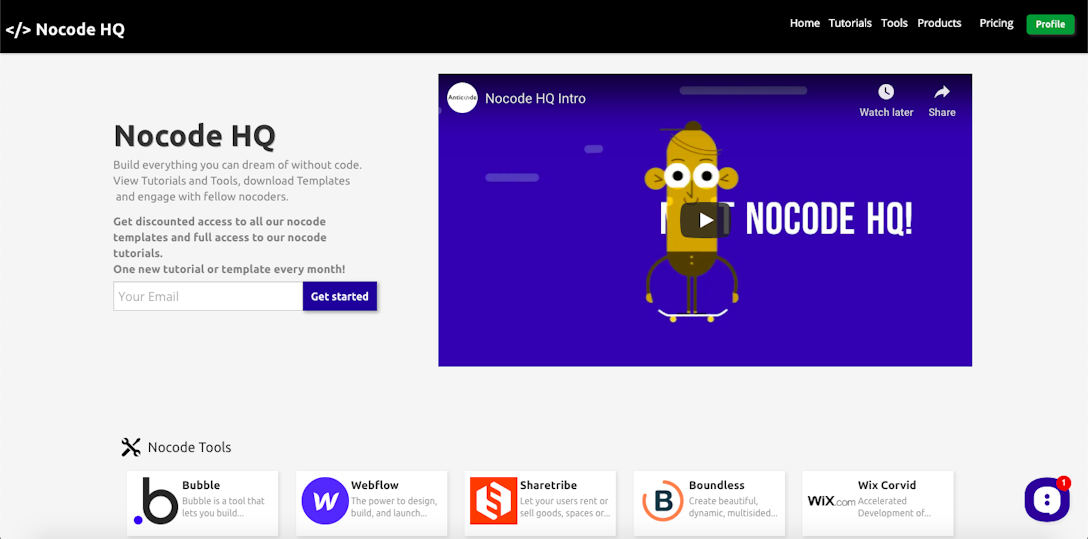Click the Wix.com logo icon

point(831,501)
